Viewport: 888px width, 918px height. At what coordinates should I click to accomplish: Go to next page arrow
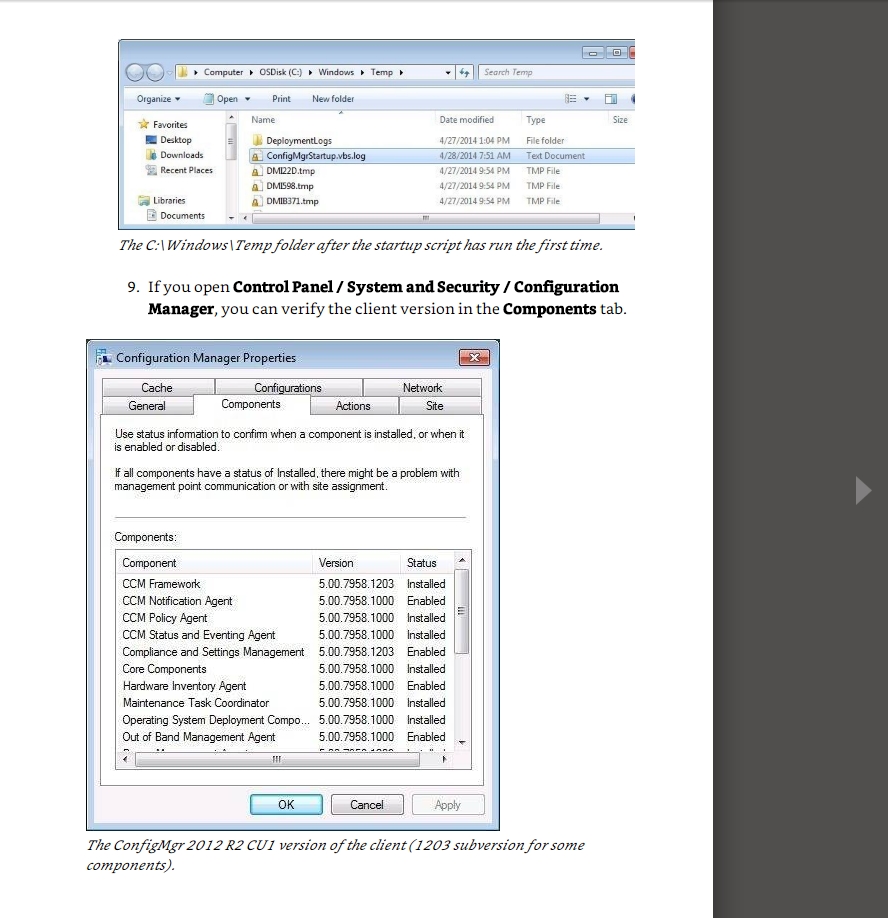click(863, 490)
